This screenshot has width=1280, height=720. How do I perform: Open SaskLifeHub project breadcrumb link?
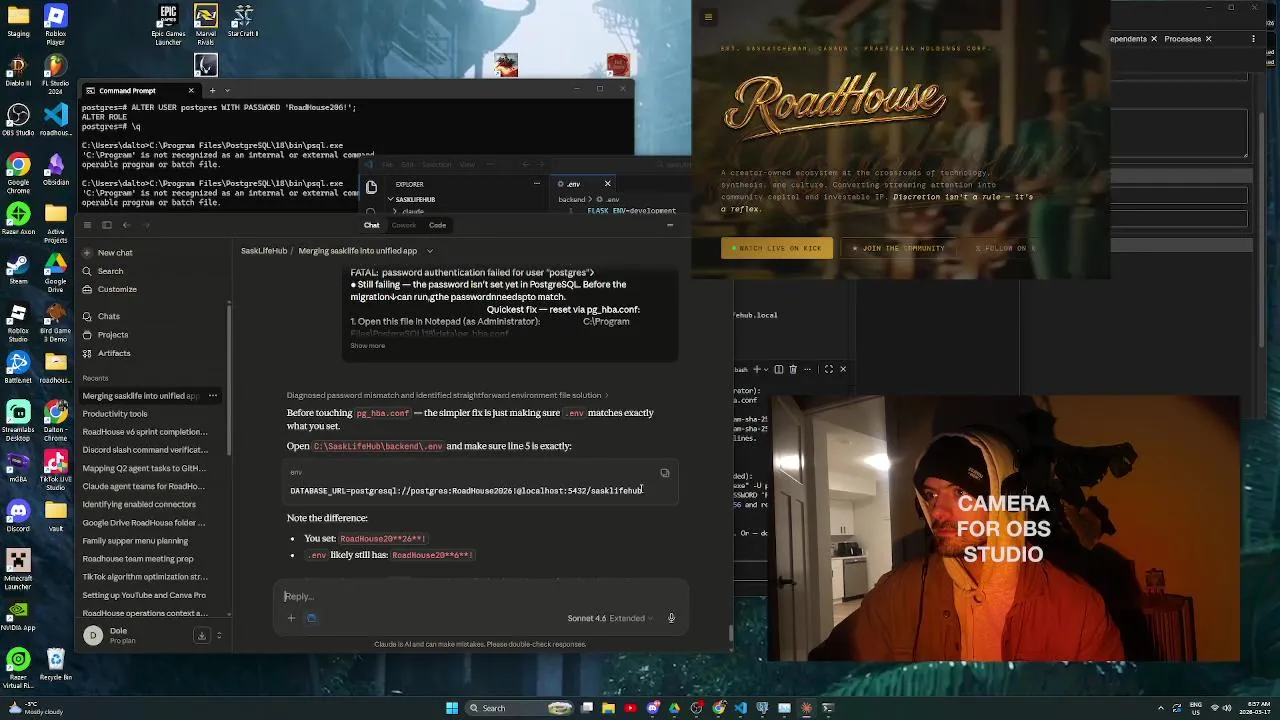264,251
